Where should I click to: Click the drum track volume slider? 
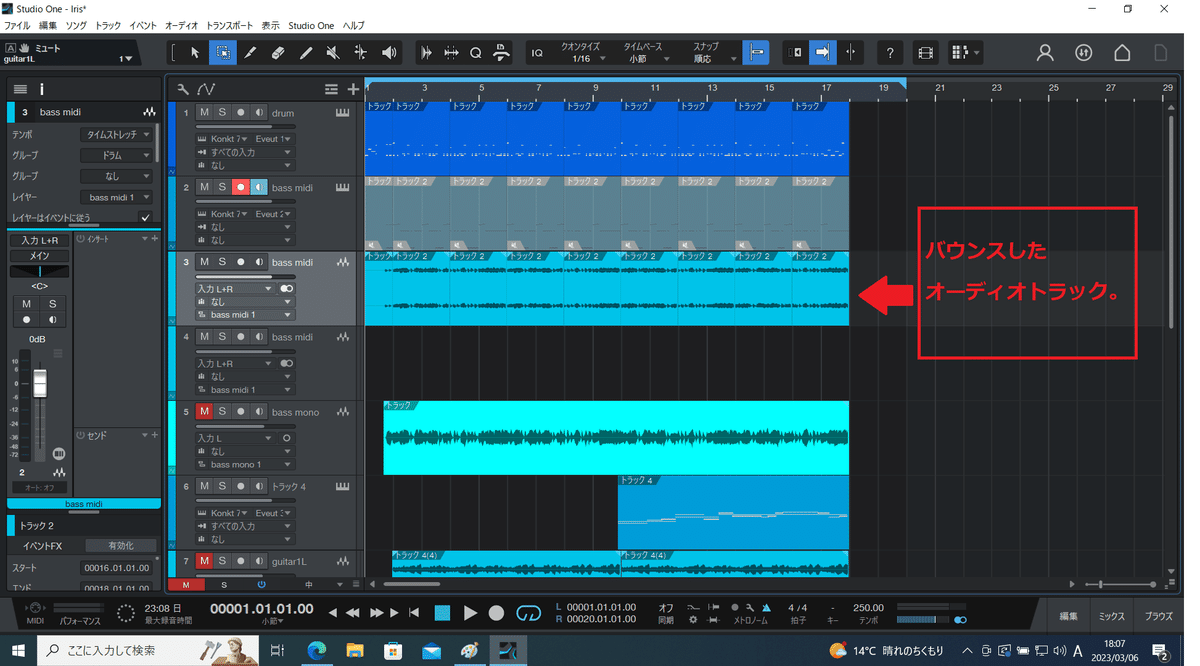pyautogui.click(x=245, y=127)
